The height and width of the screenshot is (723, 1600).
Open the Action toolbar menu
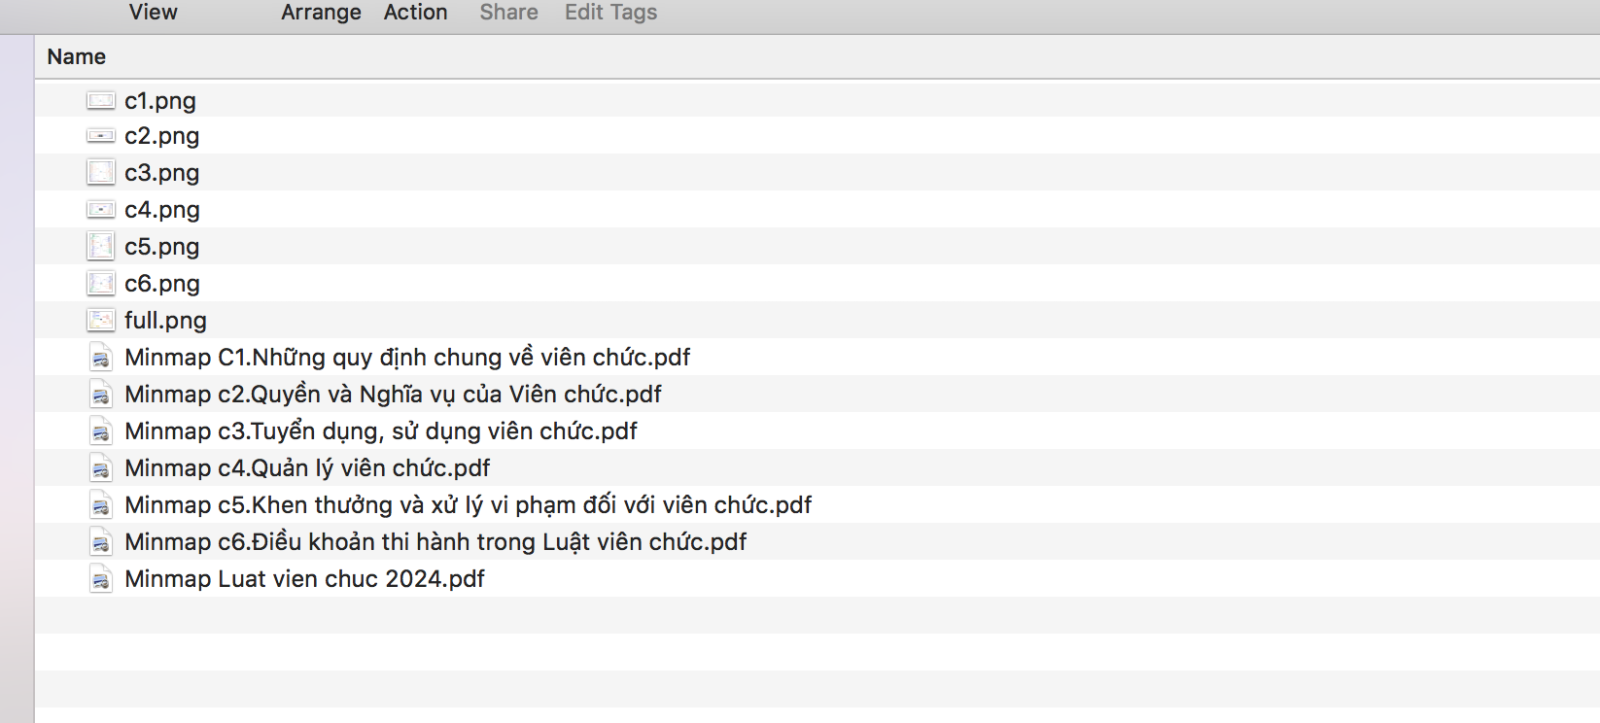coord(415,12)
